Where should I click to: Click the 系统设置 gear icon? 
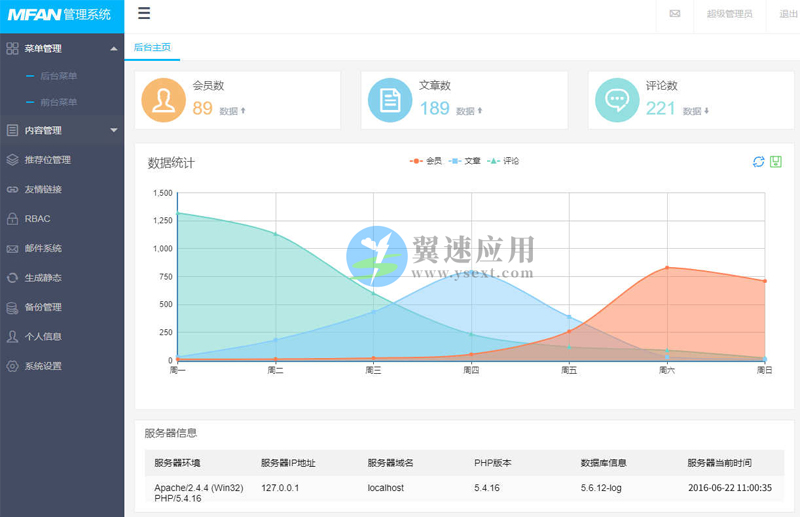(x=12, y=366)
